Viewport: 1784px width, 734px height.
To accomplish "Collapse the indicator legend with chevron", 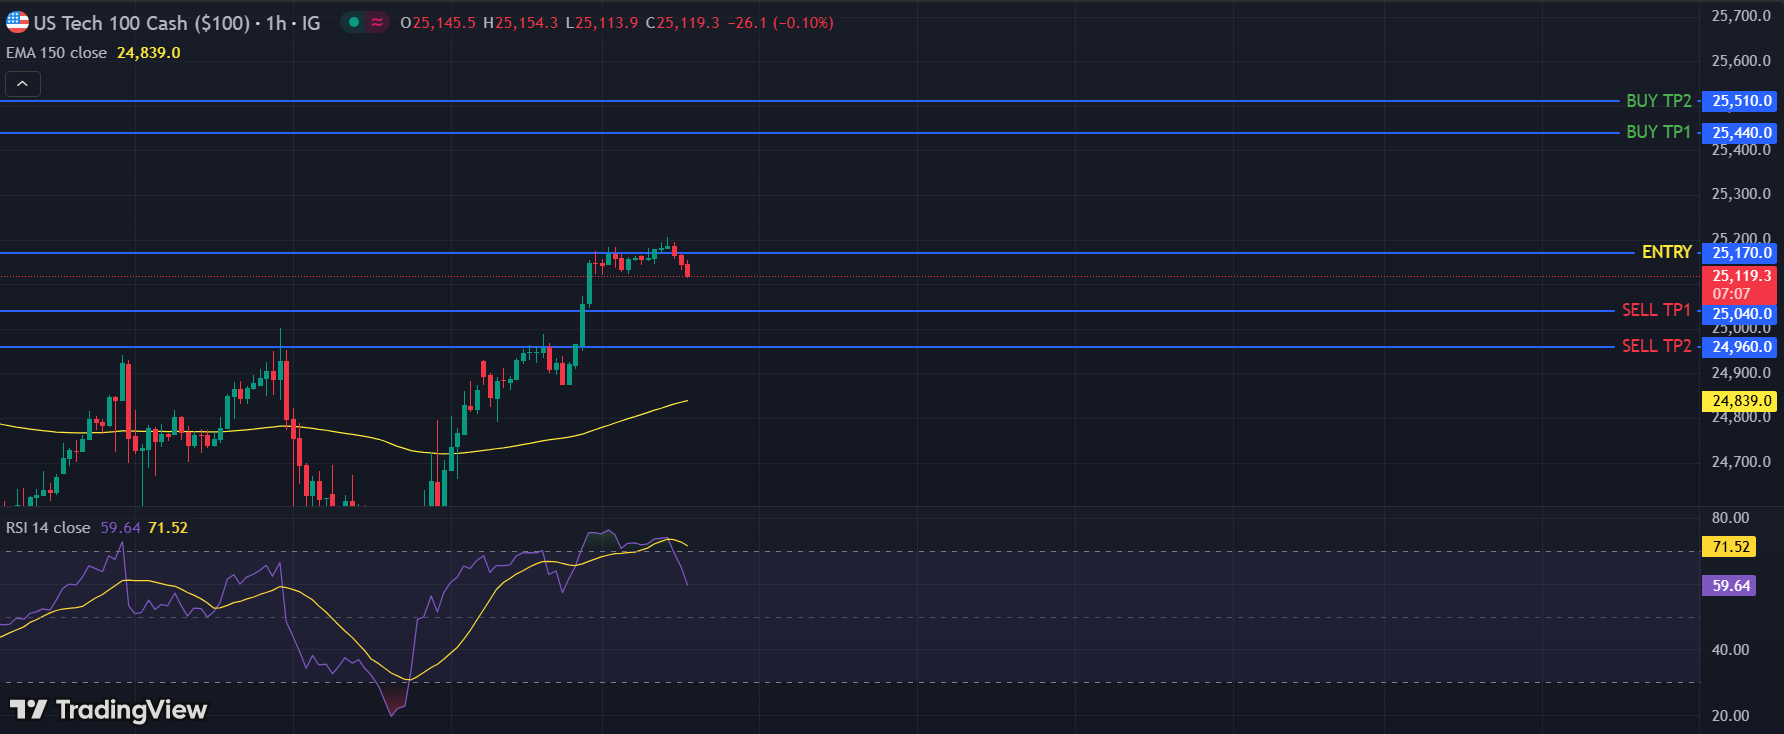I will click(22, 84).
